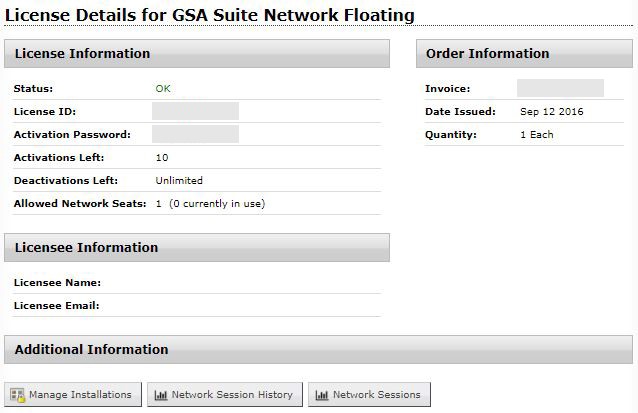Click the Additional Information section header
Viewport: 638px width, 413px height.
pyautogui.click(x=318, y=350)
